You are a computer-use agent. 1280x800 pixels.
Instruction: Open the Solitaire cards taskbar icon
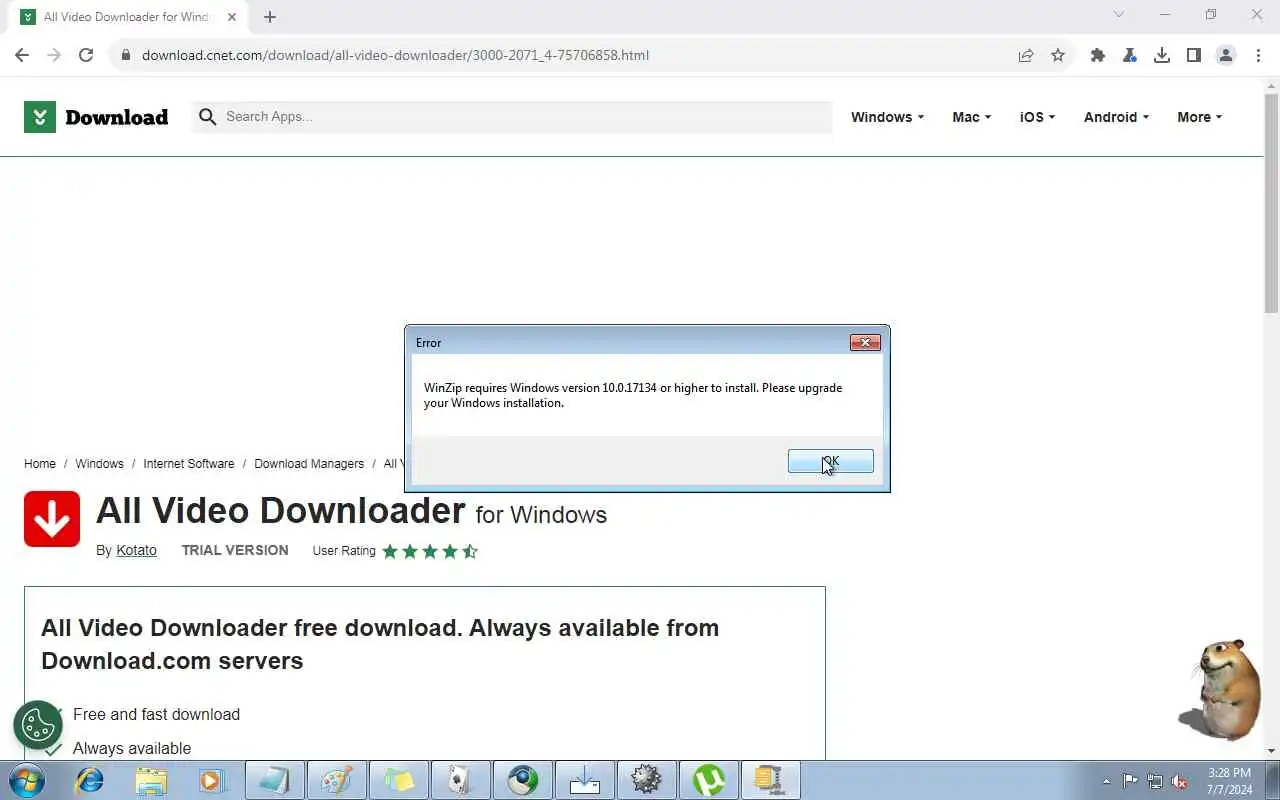(460, 780)
